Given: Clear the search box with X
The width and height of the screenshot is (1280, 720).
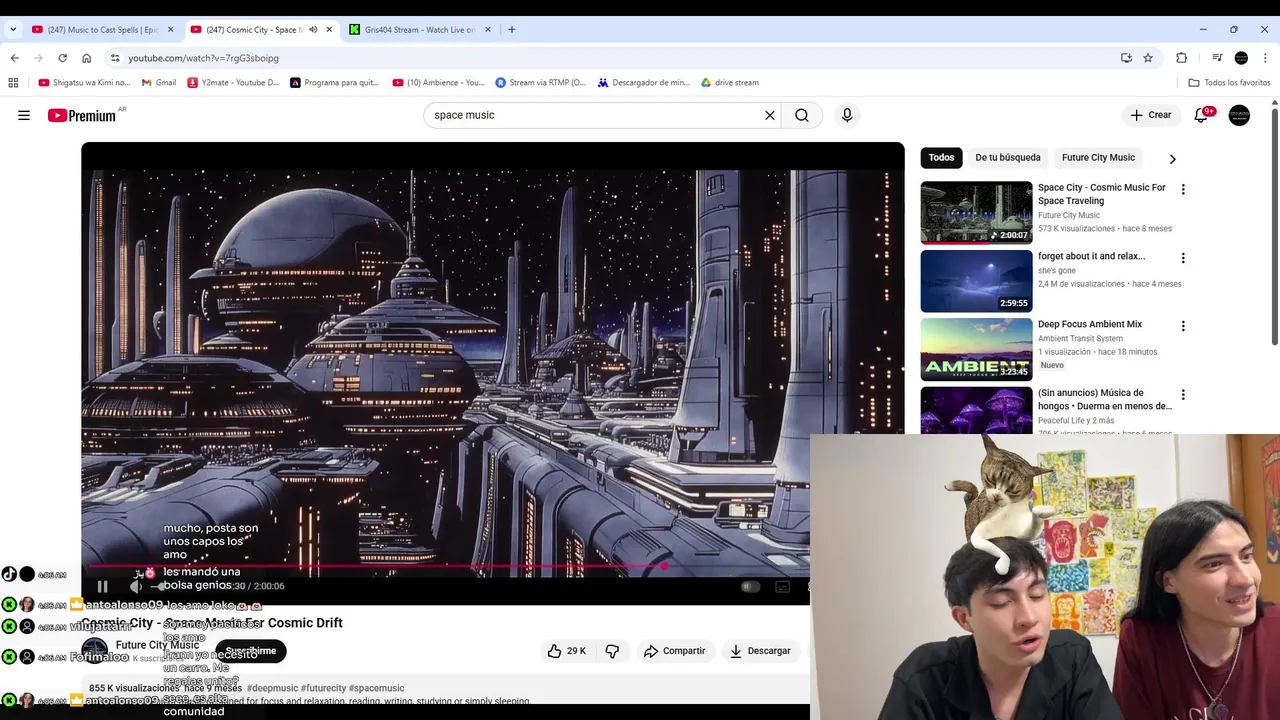Looking at the screenshot, I should click(x=770, y=115).
